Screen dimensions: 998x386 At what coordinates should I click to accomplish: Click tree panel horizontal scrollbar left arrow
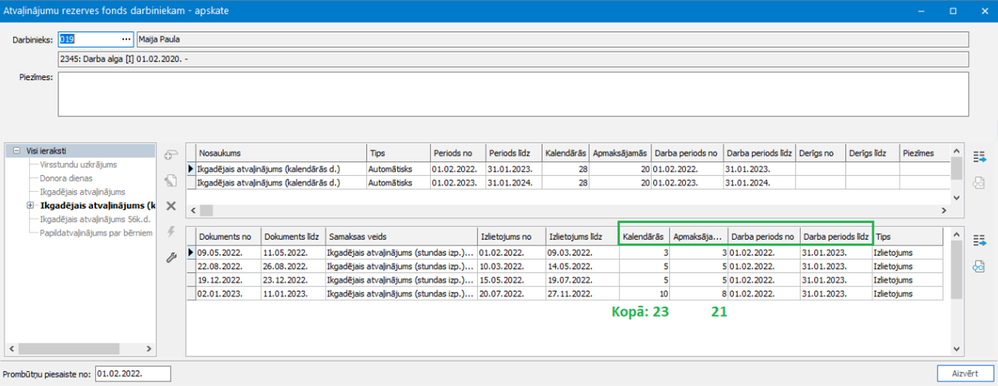(12, 349)
